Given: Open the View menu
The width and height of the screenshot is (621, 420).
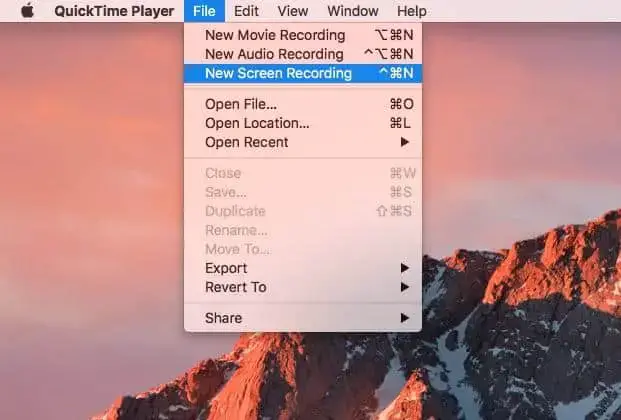Looking at the screenshot, I should 293,11.
